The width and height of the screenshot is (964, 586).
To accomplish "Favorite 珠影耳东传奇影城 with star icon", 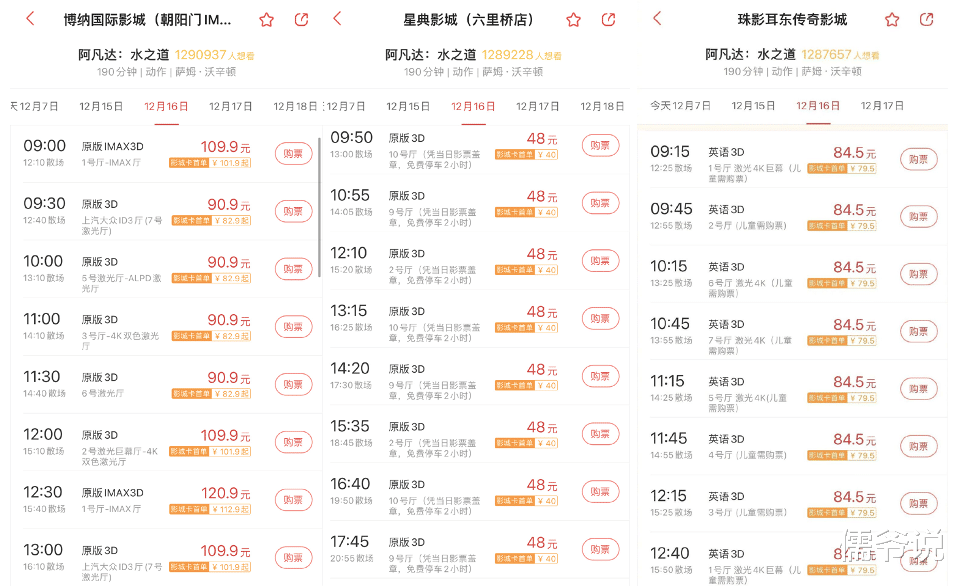I will [x=892, y=20].
